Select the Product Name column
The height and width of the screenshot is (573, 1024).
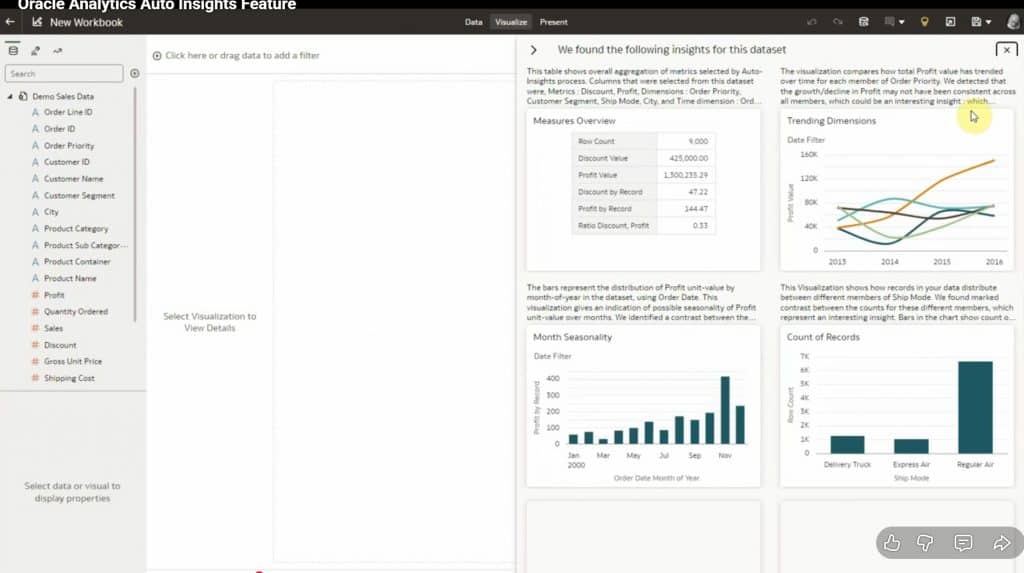click(70, 278)
